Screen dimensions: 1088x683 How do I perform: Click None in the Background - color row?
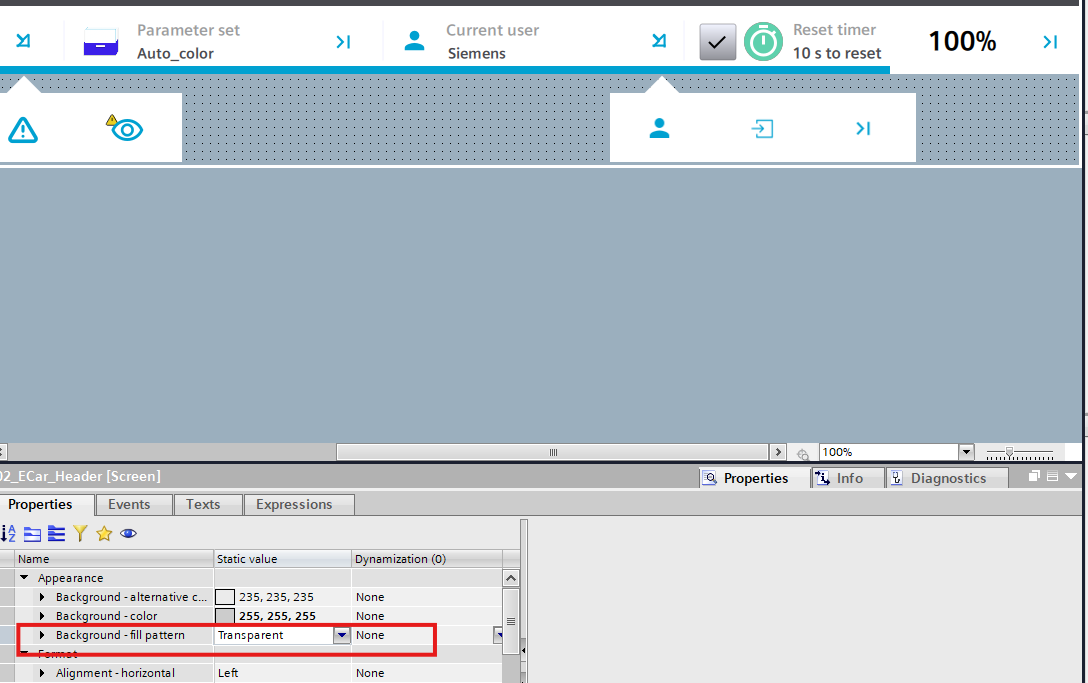[x=370, y=616]
